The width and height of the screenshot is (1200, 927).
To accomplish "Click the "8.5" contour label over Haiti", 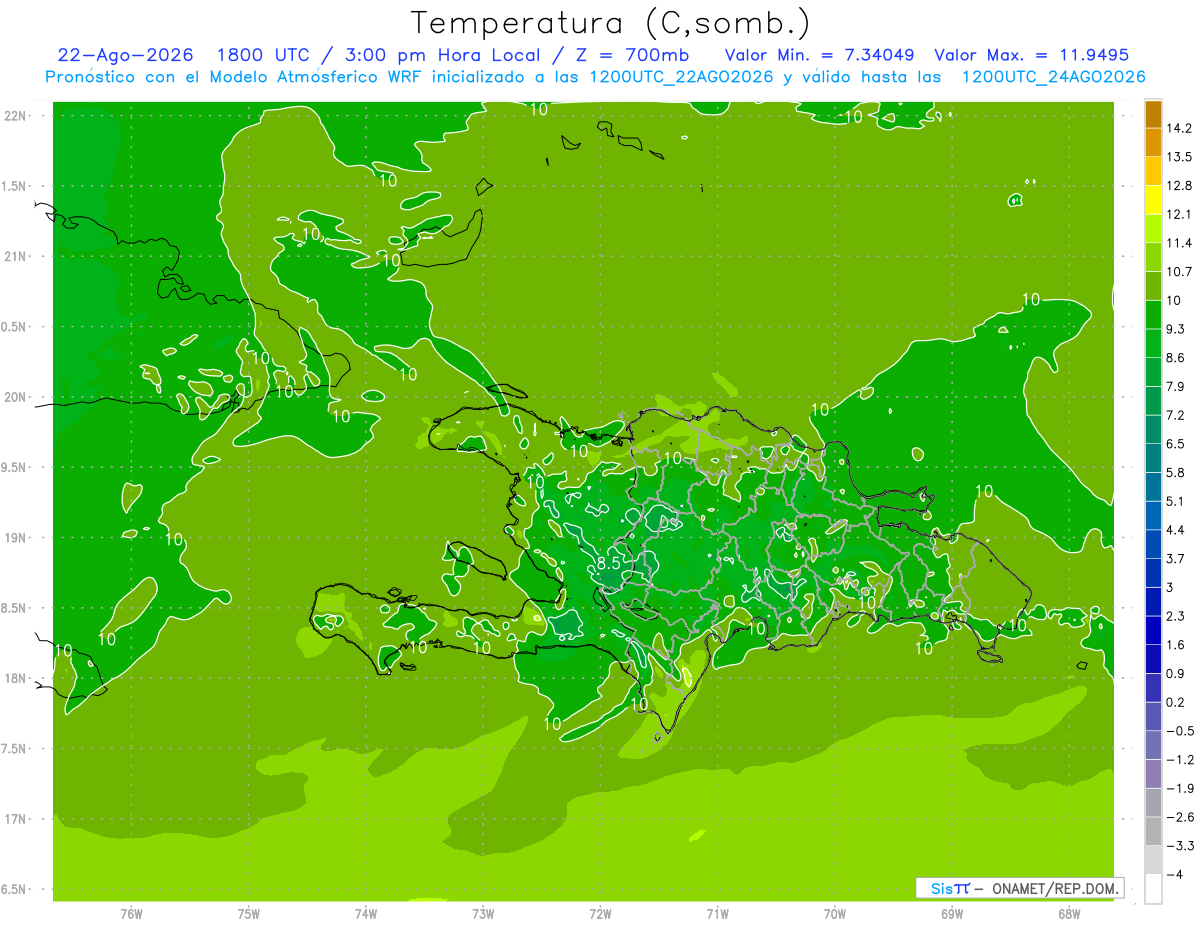I will (x=609, y=563).
